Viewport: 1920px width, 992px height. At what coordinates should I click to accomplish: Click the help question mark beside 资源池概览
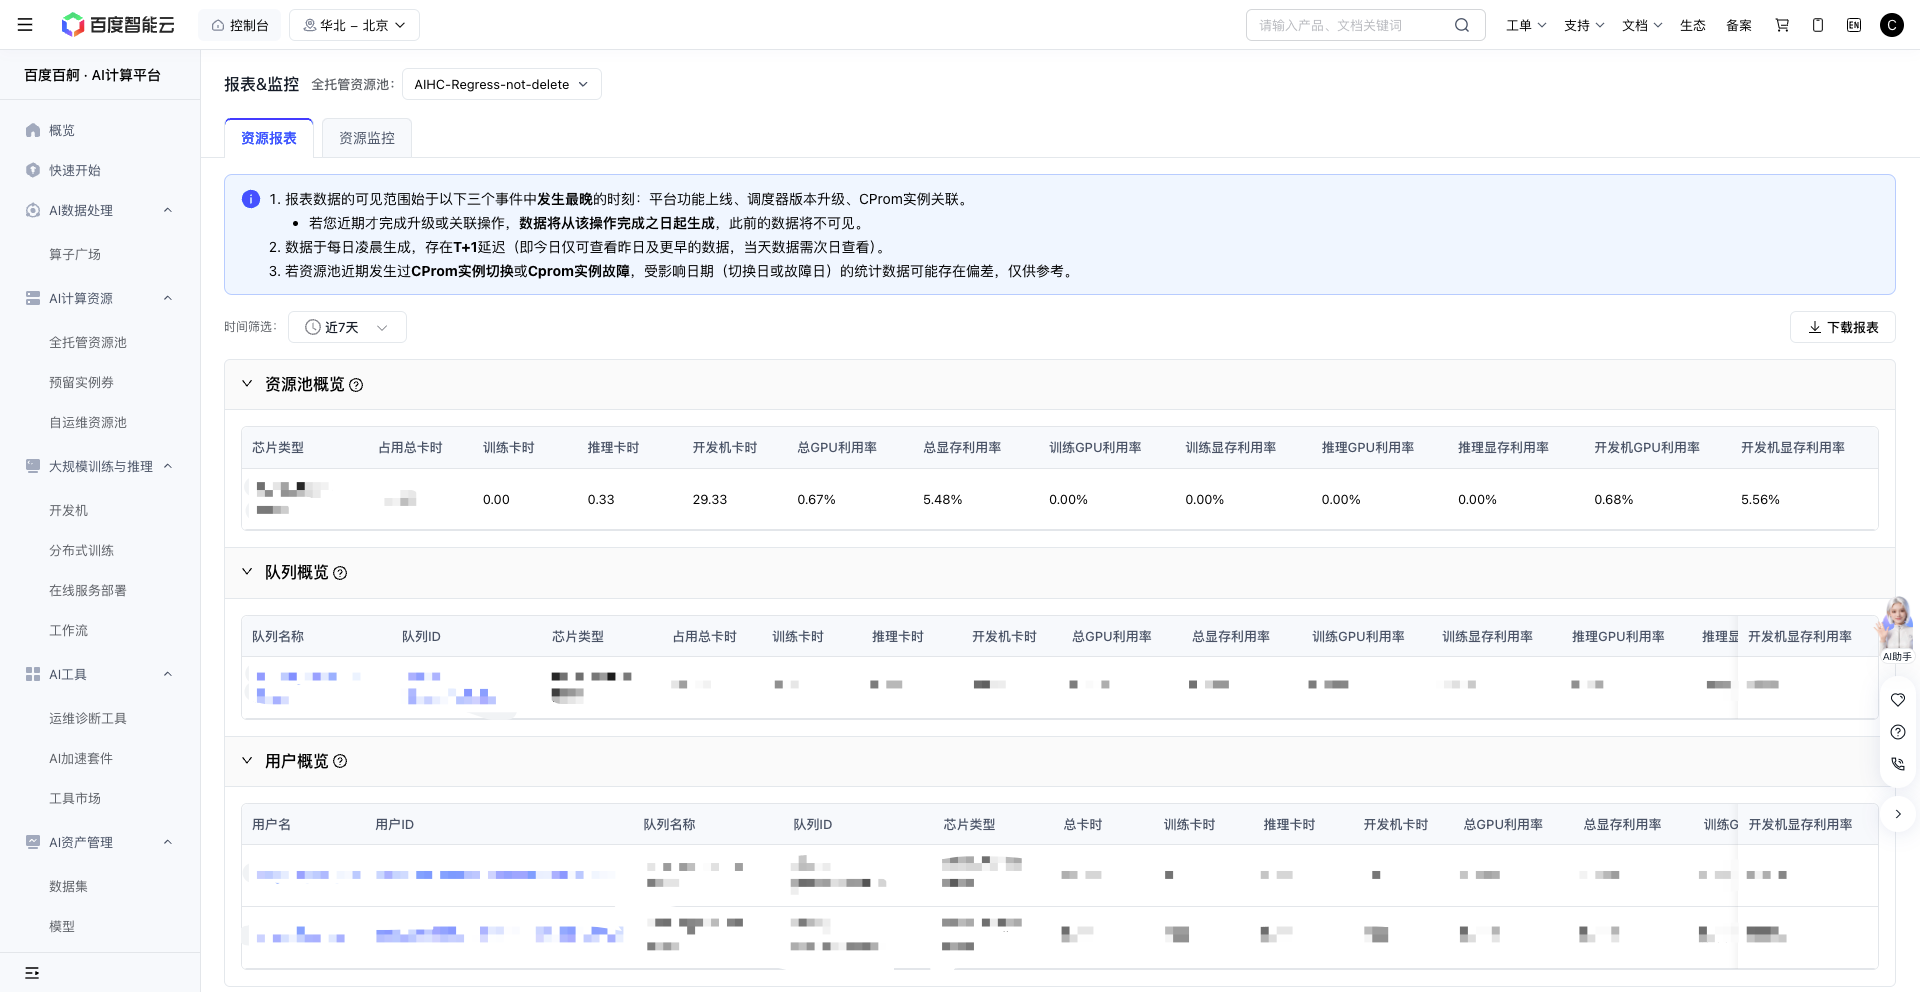pyautogui.click(x=356, y=385)
